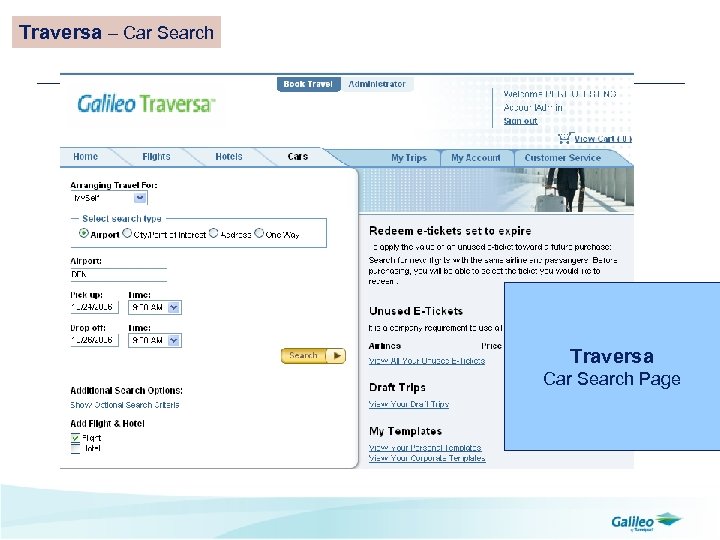The image size is (720, 540).
Task: Switch to the Administrator tab
Action: 377,84
